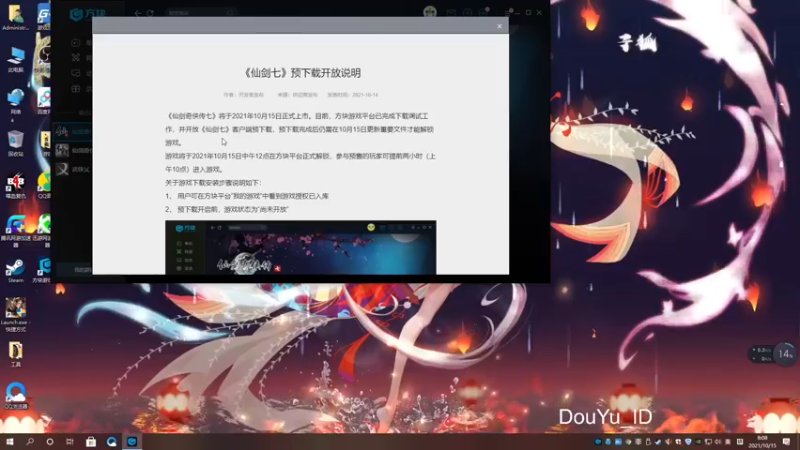This screenshot has height=450, width=800.
Task: Open the notification center icon
Action: [786, 442]
